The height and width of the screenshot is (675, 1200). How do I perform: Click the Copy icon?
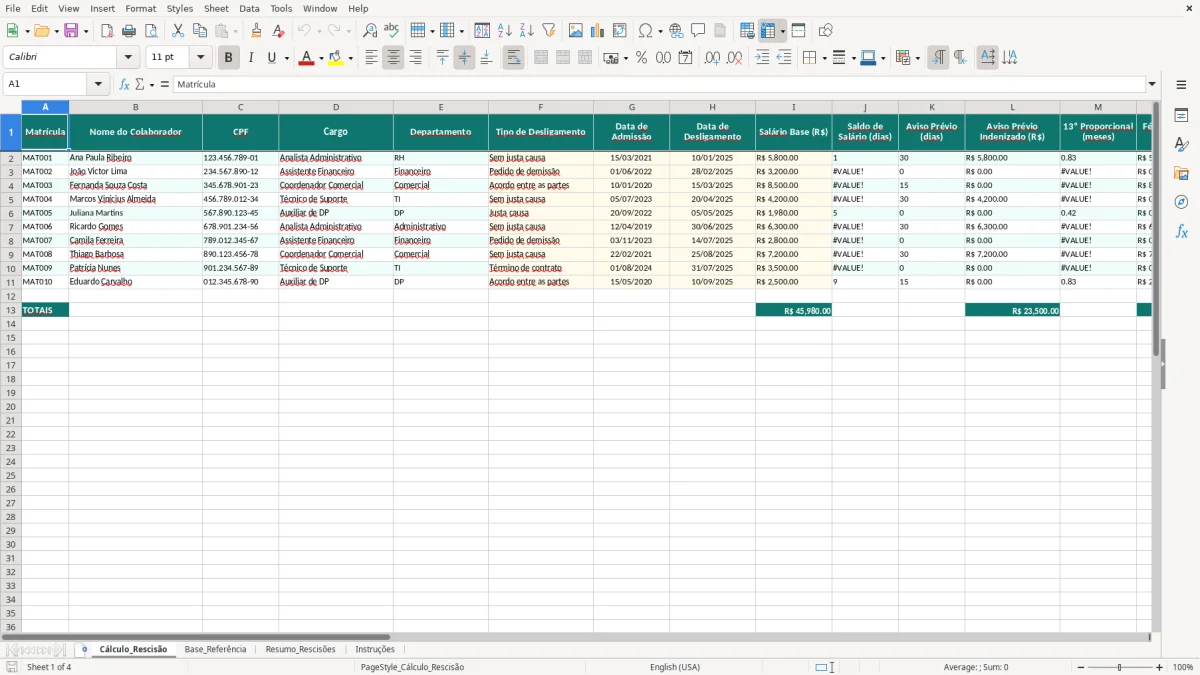(200, 31)
